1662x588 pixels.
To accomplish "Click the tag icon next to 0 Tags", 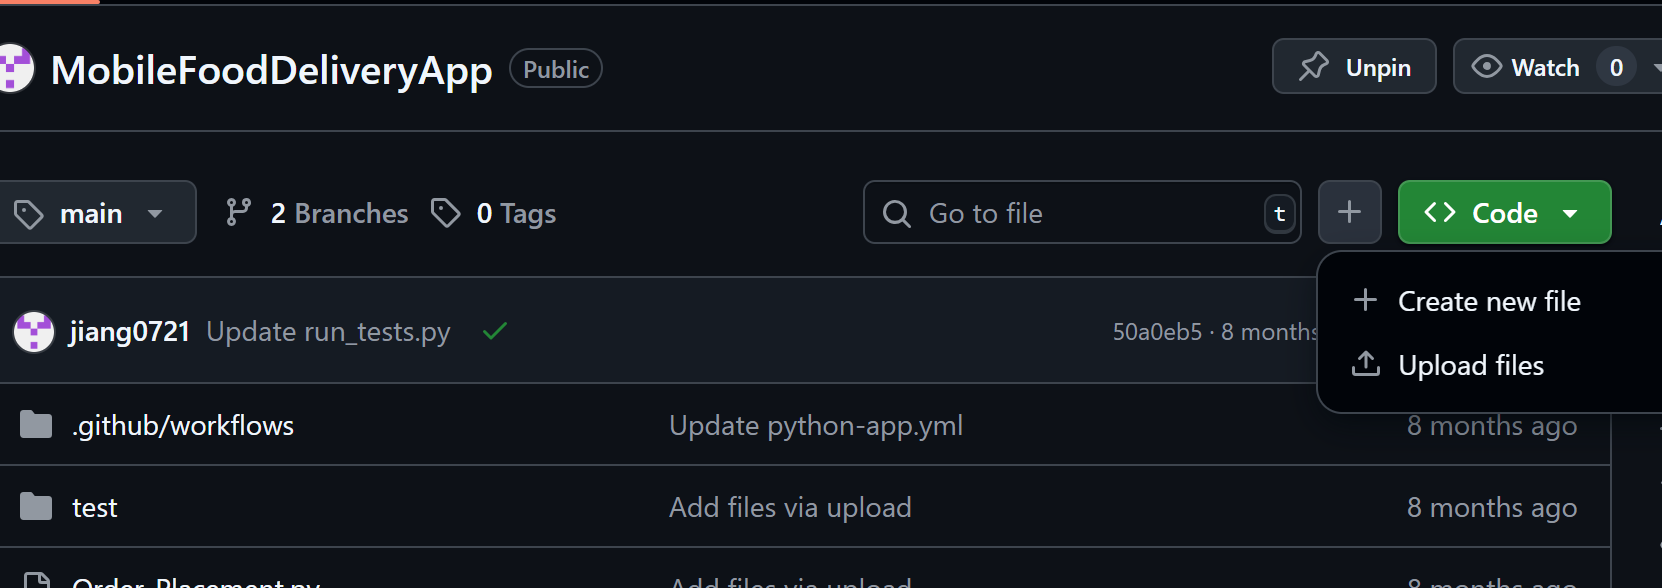I will (x=446, y=212).
